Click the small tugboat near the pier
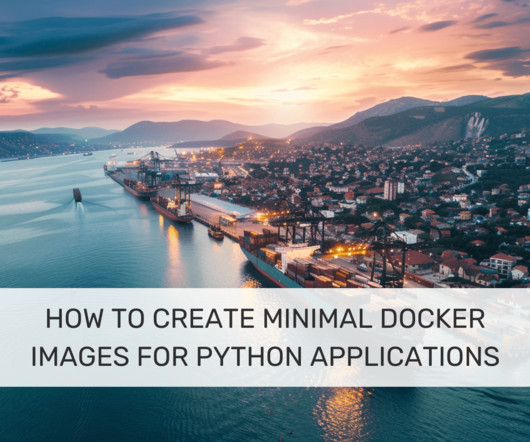The width and height of the screenshot is (530, 442). [x=216, y=232]
